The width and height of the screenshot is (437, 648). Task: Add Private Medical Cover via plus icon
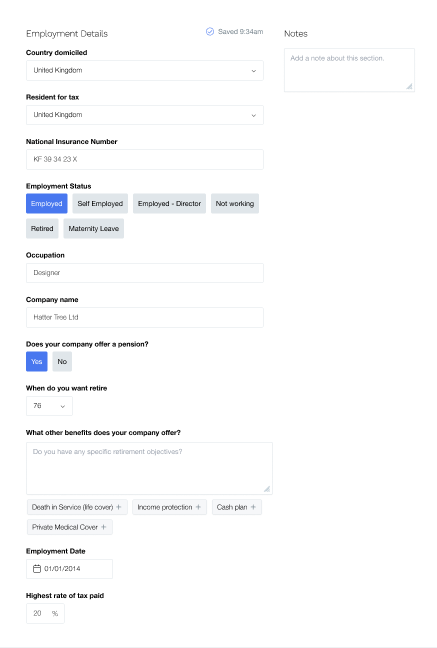click(104, 527)
